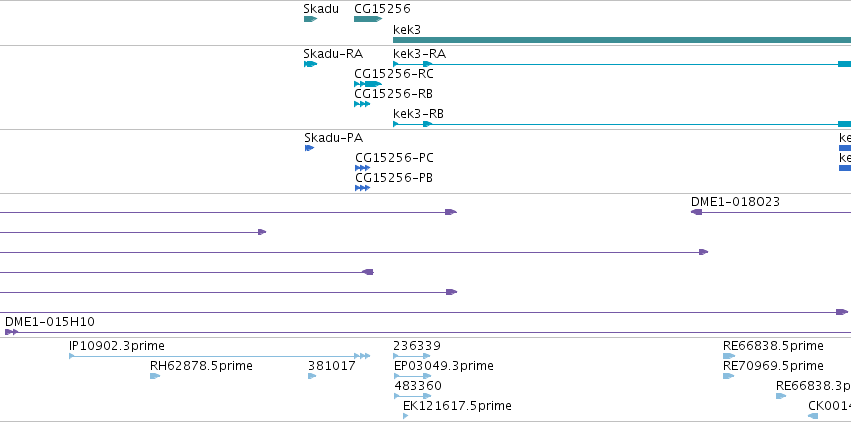
Task: Click the IP10902.3prime label
Action: point(117,346)
